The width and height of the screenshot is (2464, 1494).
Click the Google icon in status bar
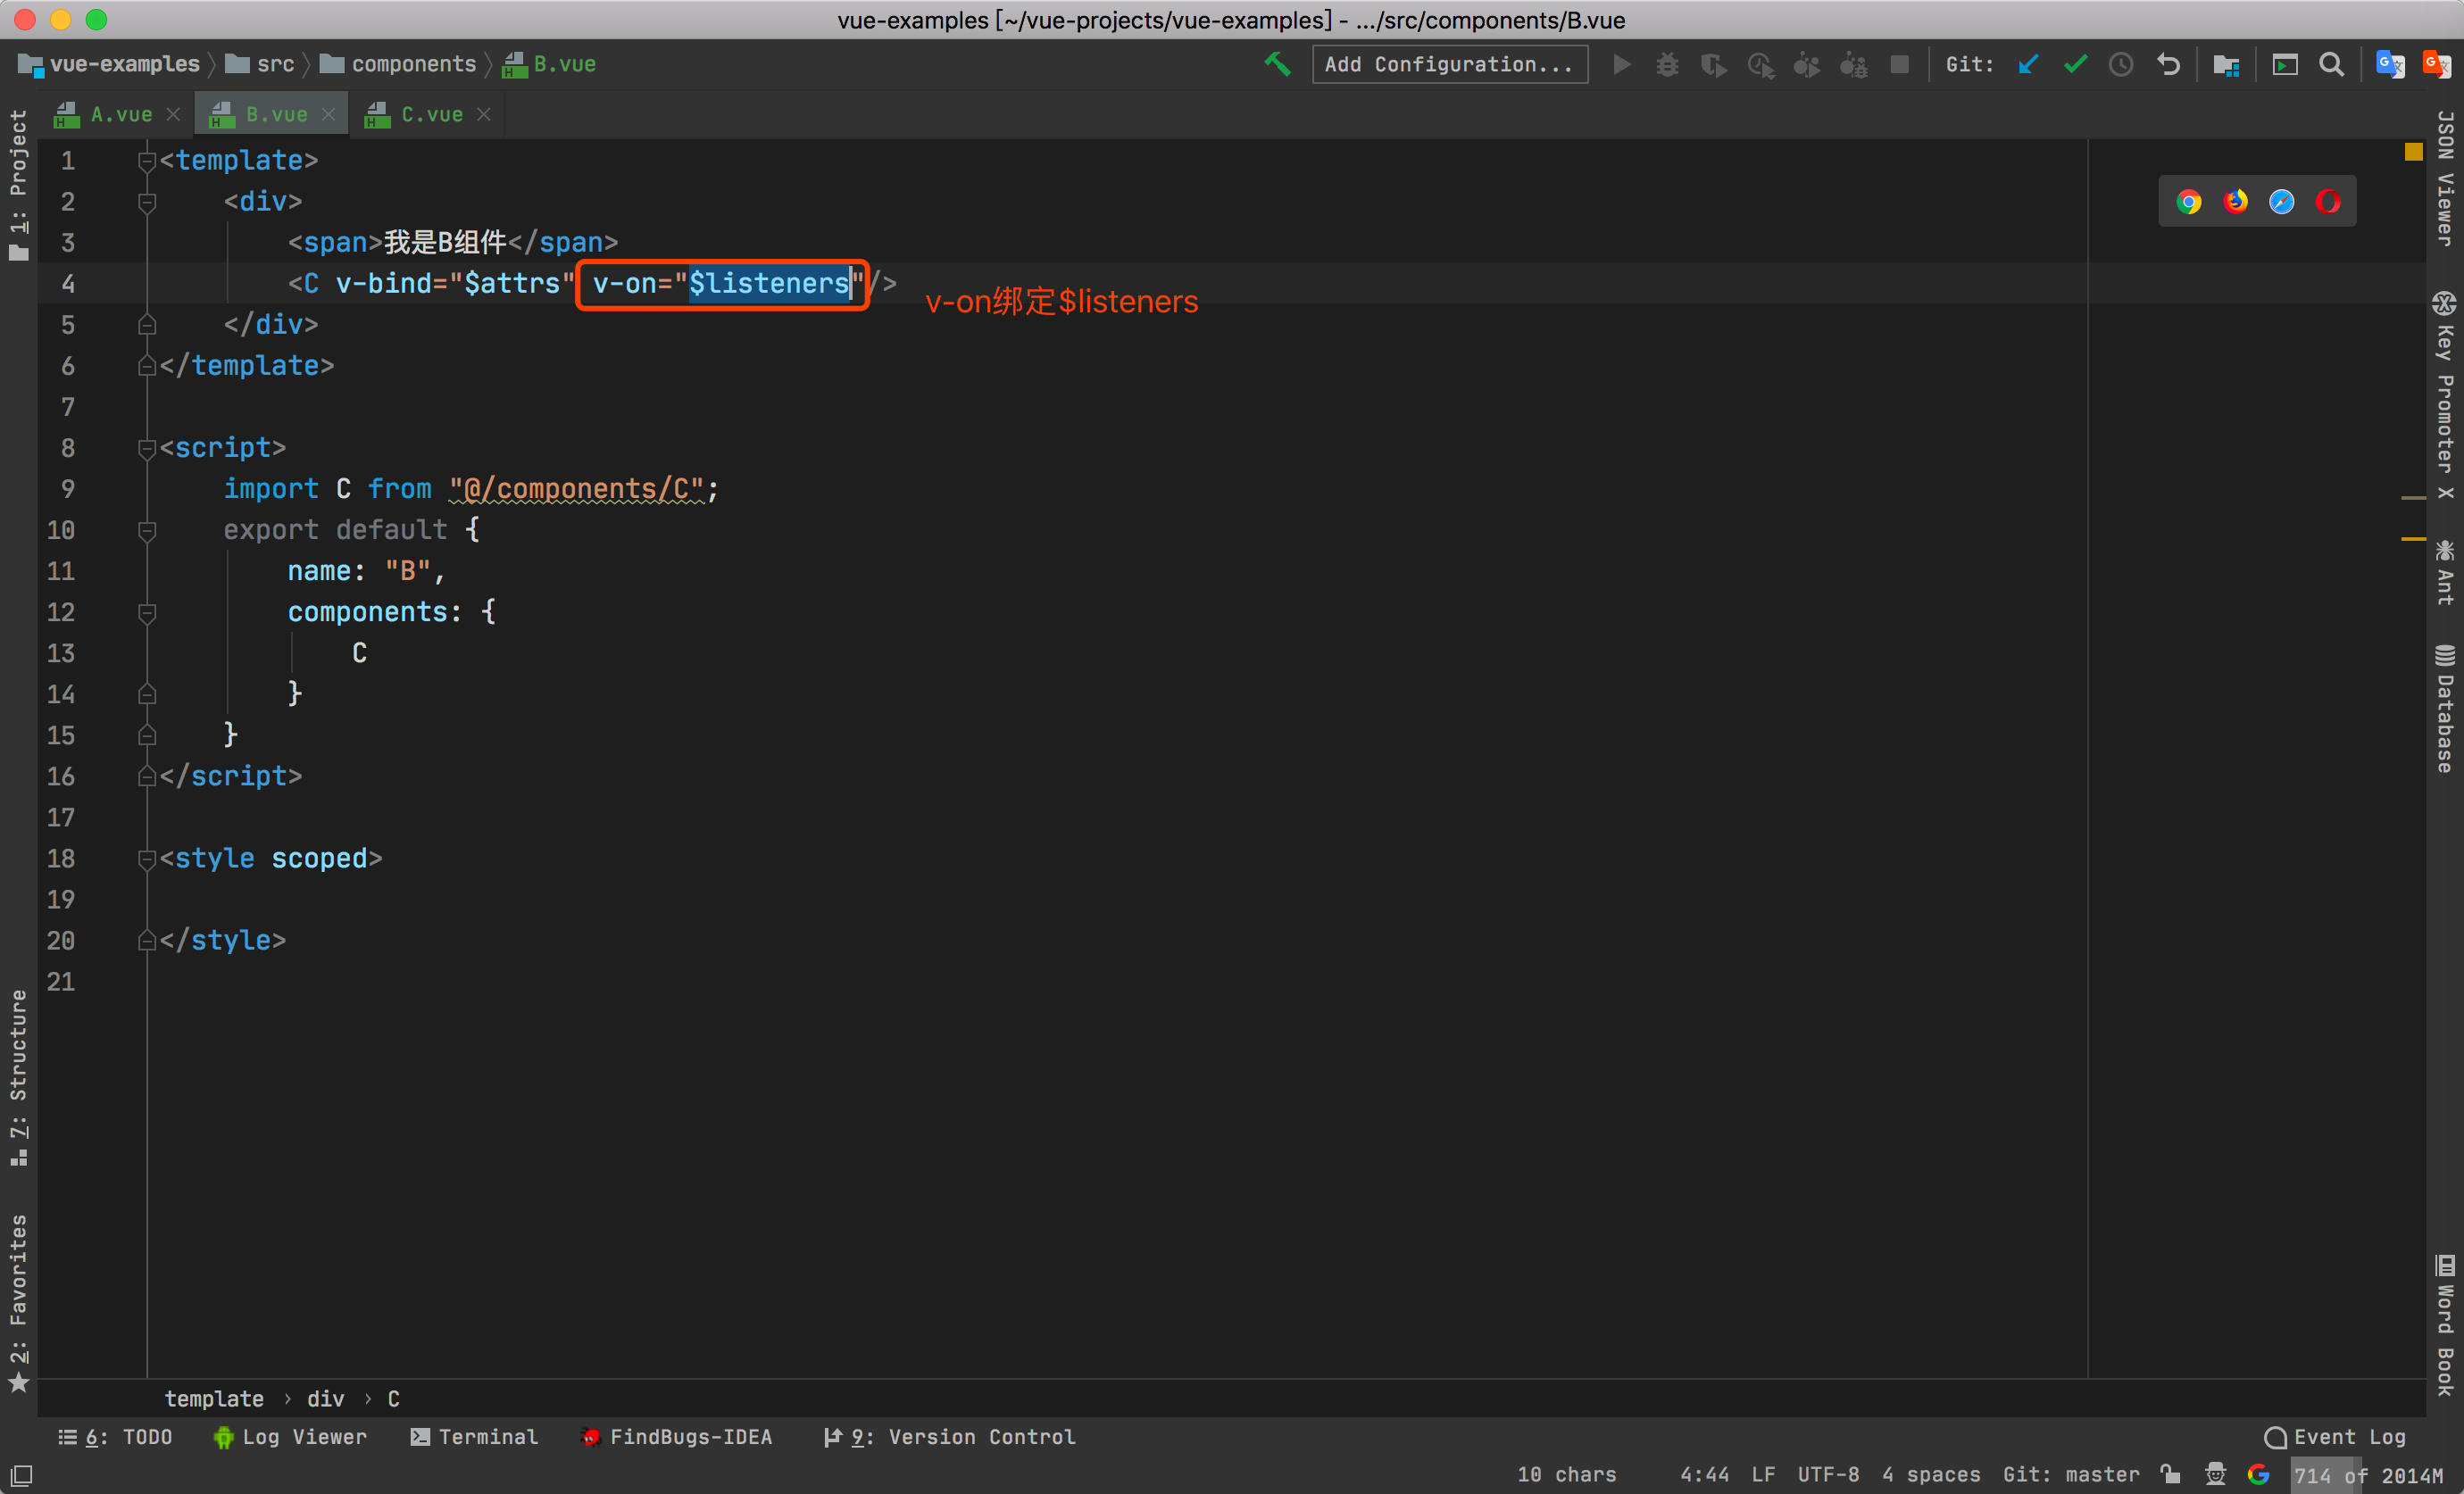2259,1474
